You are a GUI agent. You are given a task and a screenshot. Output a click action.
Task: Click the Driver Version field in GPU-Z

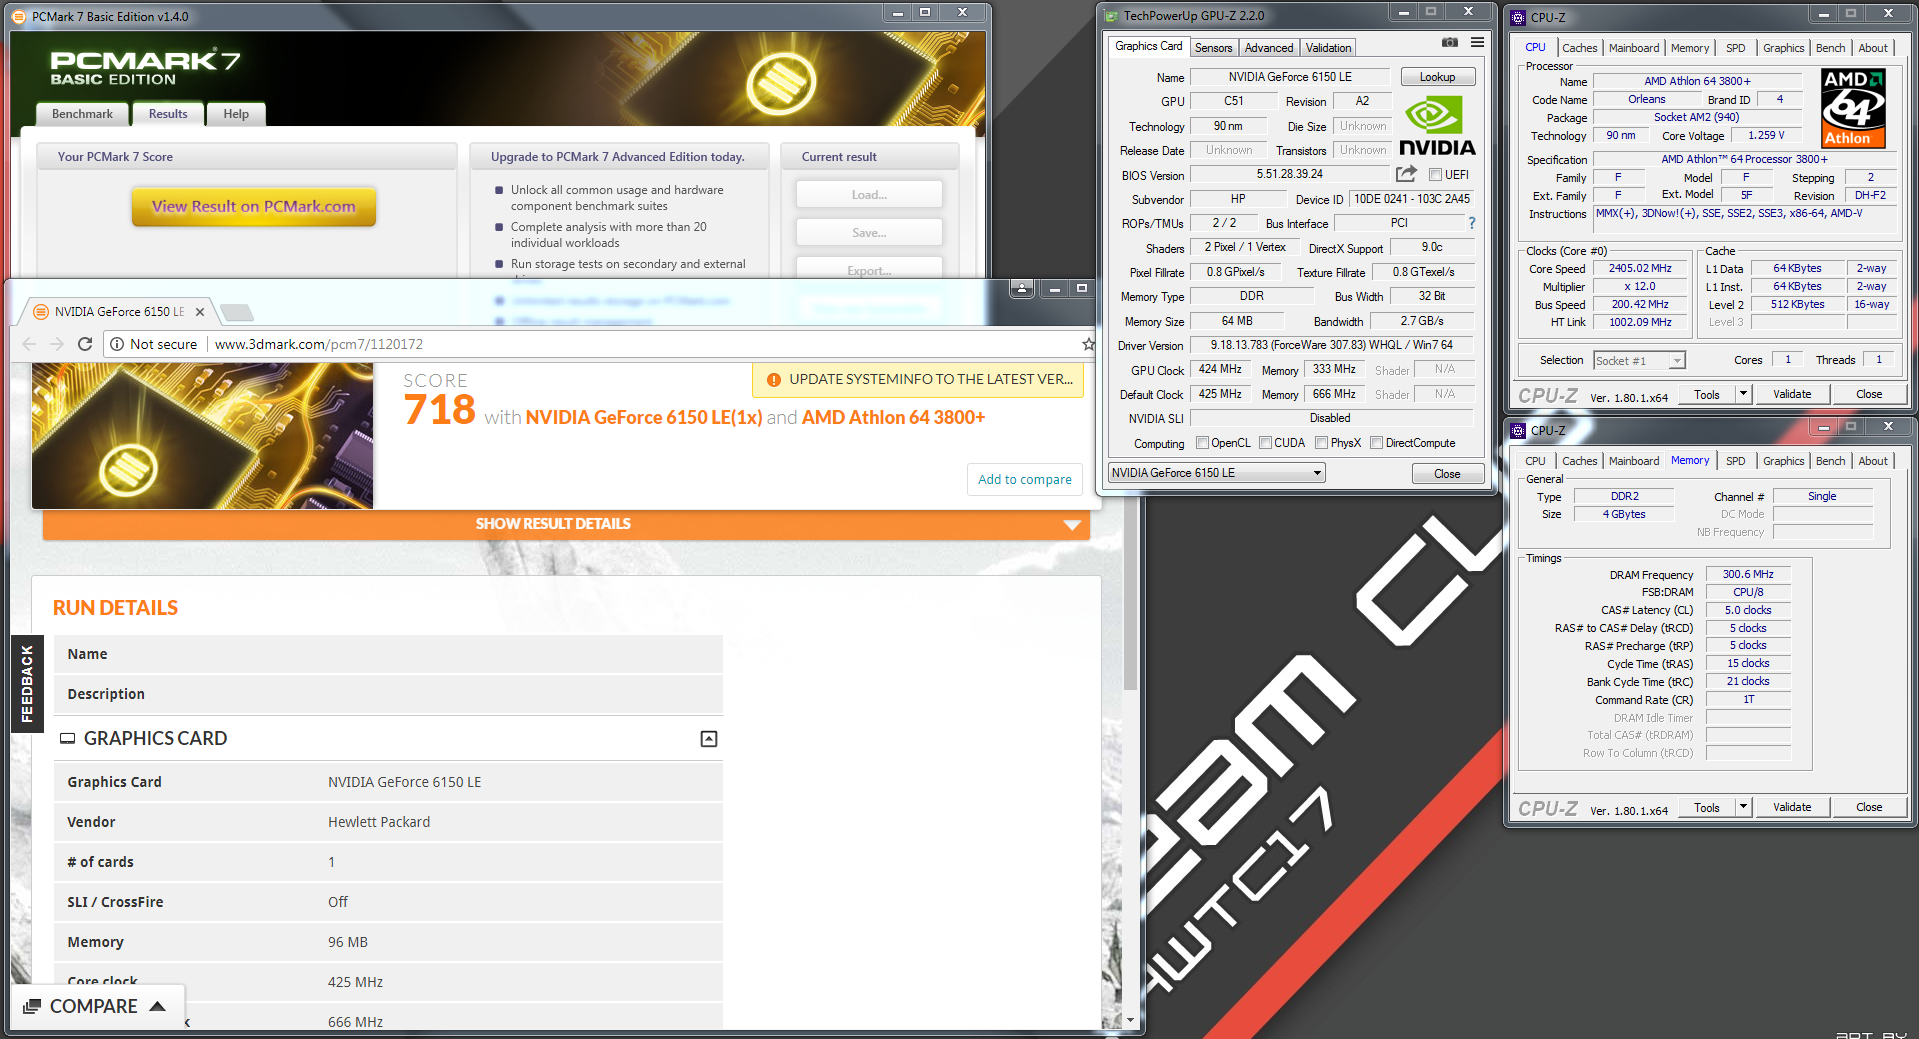click(x=1332, y=345)
